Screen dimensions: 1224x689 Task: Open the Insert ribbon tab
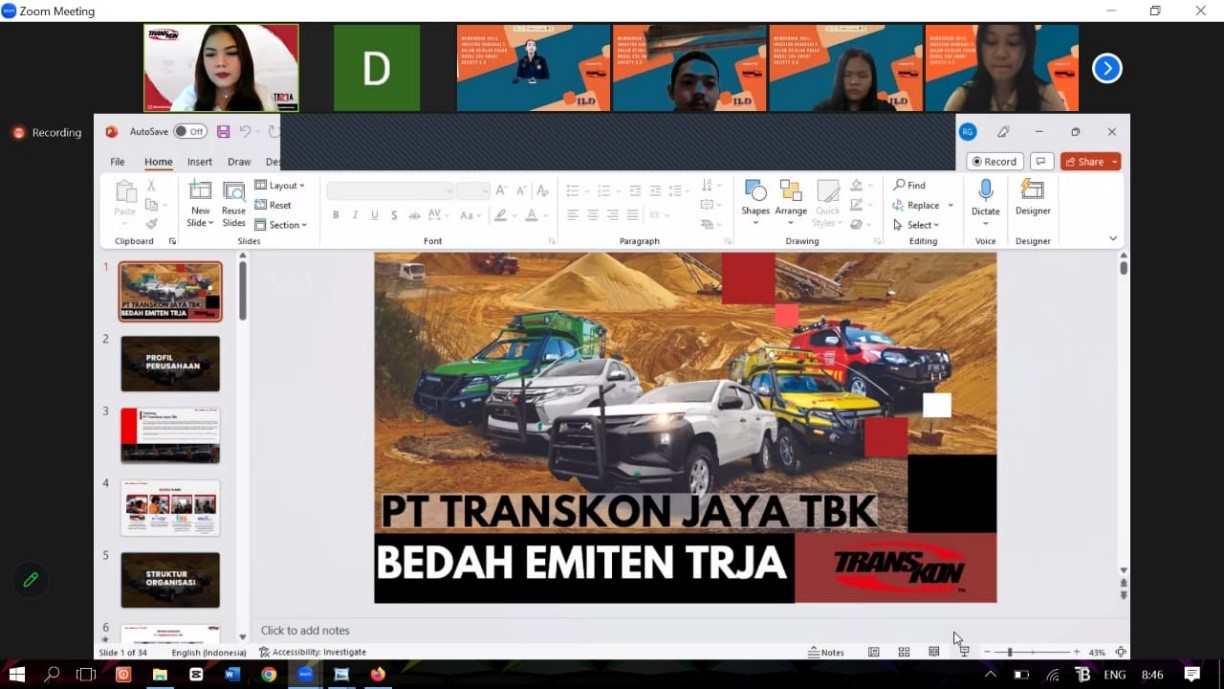click(x=200, y=162)
